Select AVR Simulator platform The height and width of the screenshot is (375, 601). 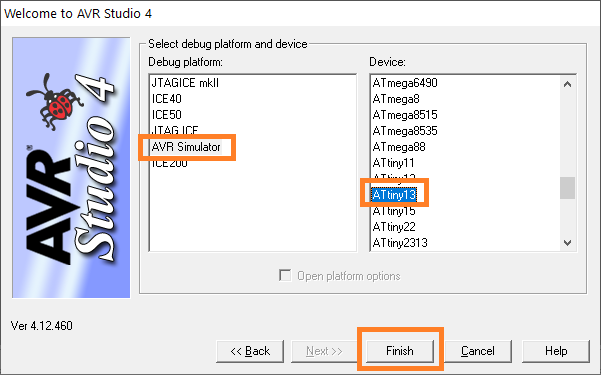click(186, 147)
